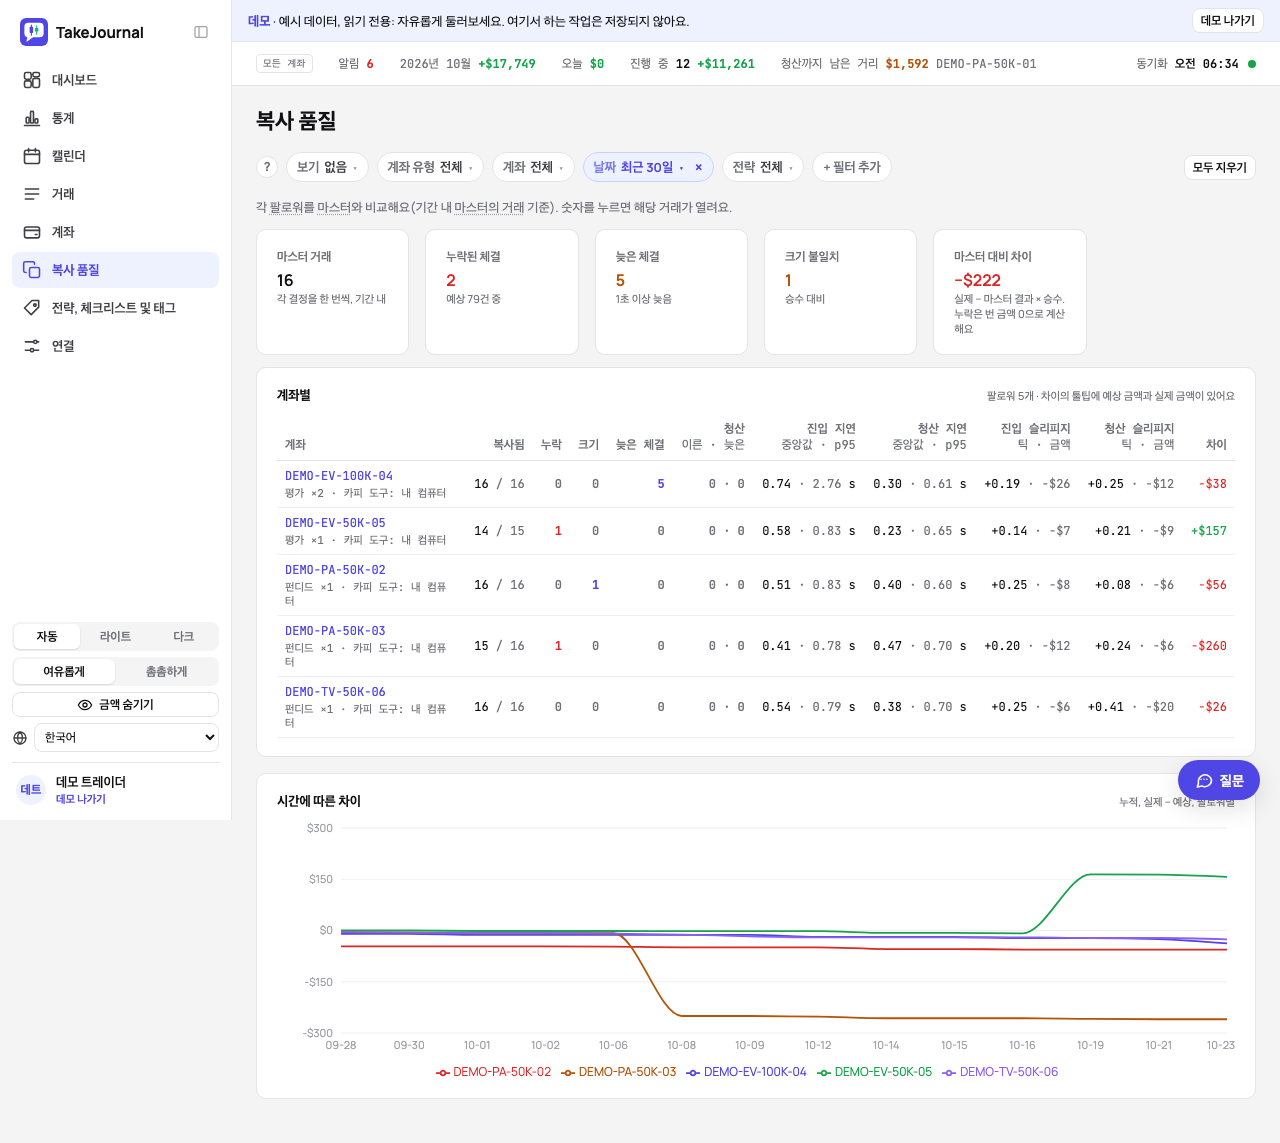Toggle DEMO-EV-50K-05 series in chart legend
Screen dimensions: 1280x1143
875,1072
